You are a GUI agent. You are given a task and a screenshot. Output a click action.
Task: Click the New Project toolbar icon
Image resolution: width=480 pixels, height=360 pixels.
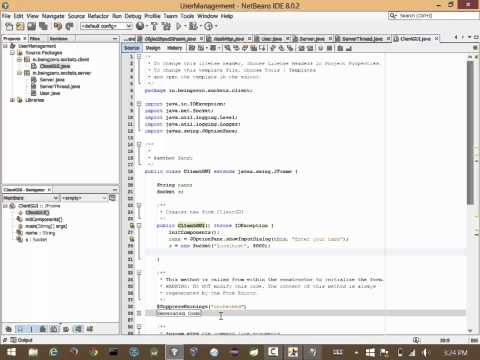20,26
